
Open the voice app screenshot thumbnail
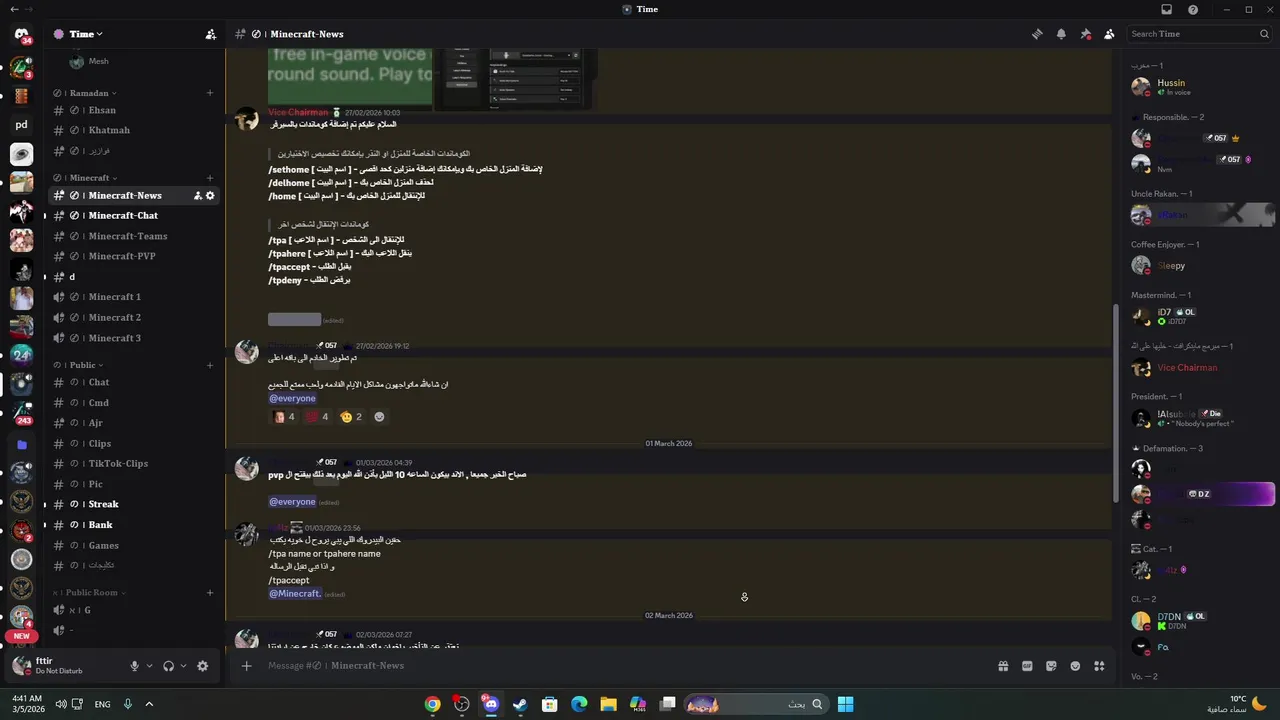[515, 78]
